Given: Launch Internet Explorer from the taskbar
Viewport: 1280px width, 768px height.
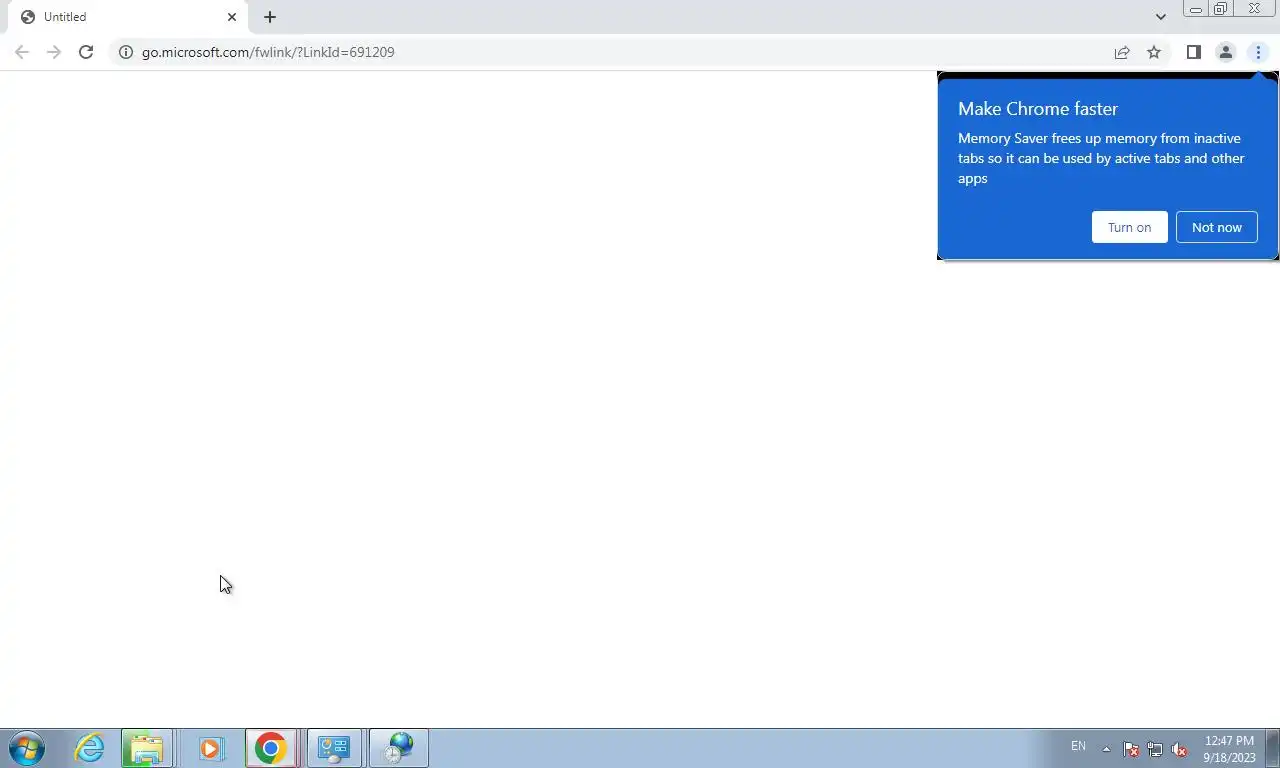Looking at the screenshot, I should point(89,748).
